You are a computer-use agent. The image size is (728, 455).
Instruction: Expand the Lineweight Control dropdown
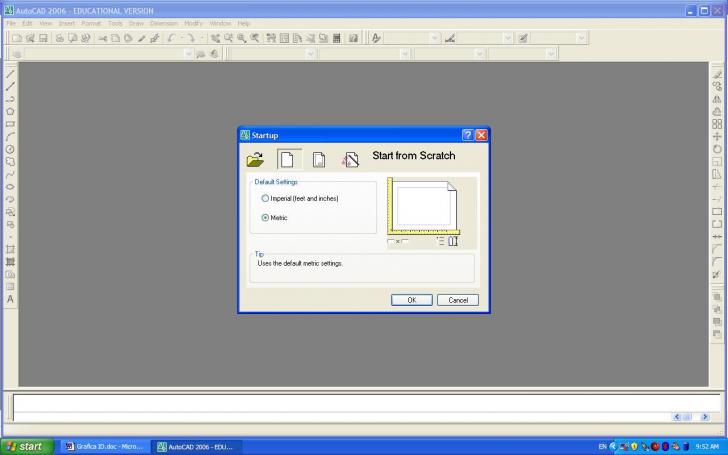(479, 54)
